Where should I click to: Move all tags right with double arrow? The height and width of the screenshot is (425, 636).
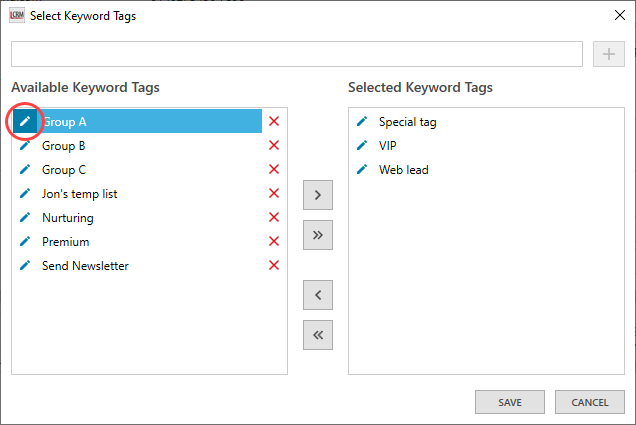[317, 235]
